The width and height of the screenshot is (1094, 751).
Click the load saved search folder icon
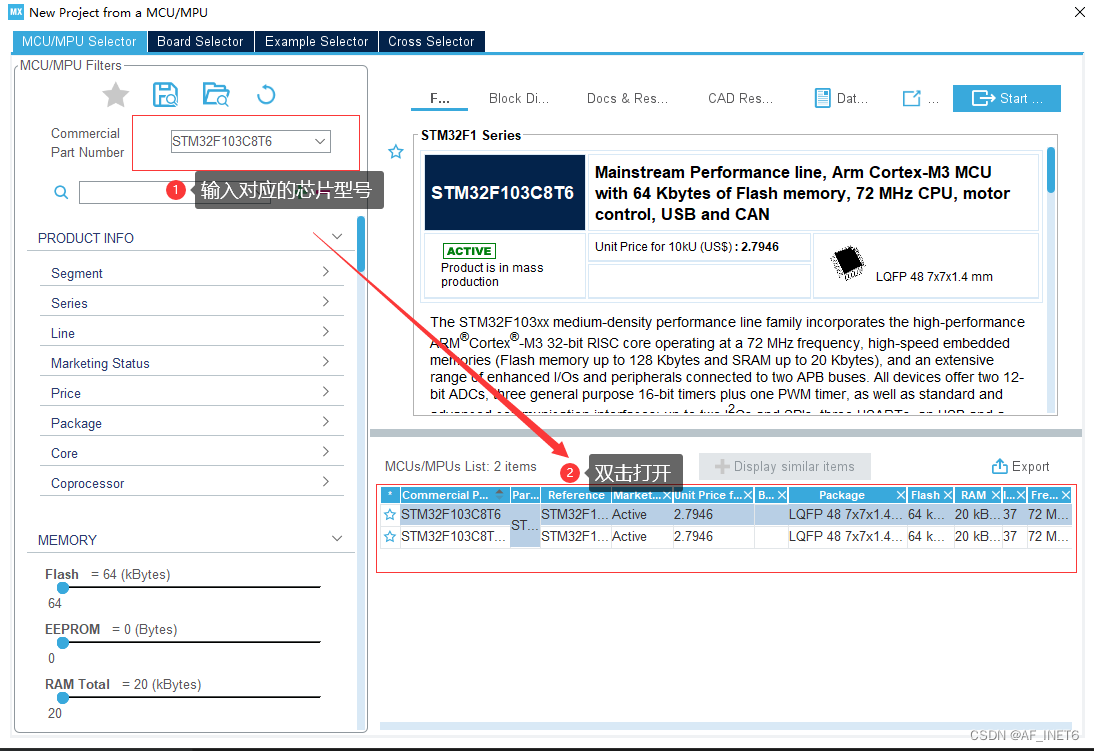(x=216, y=94)
